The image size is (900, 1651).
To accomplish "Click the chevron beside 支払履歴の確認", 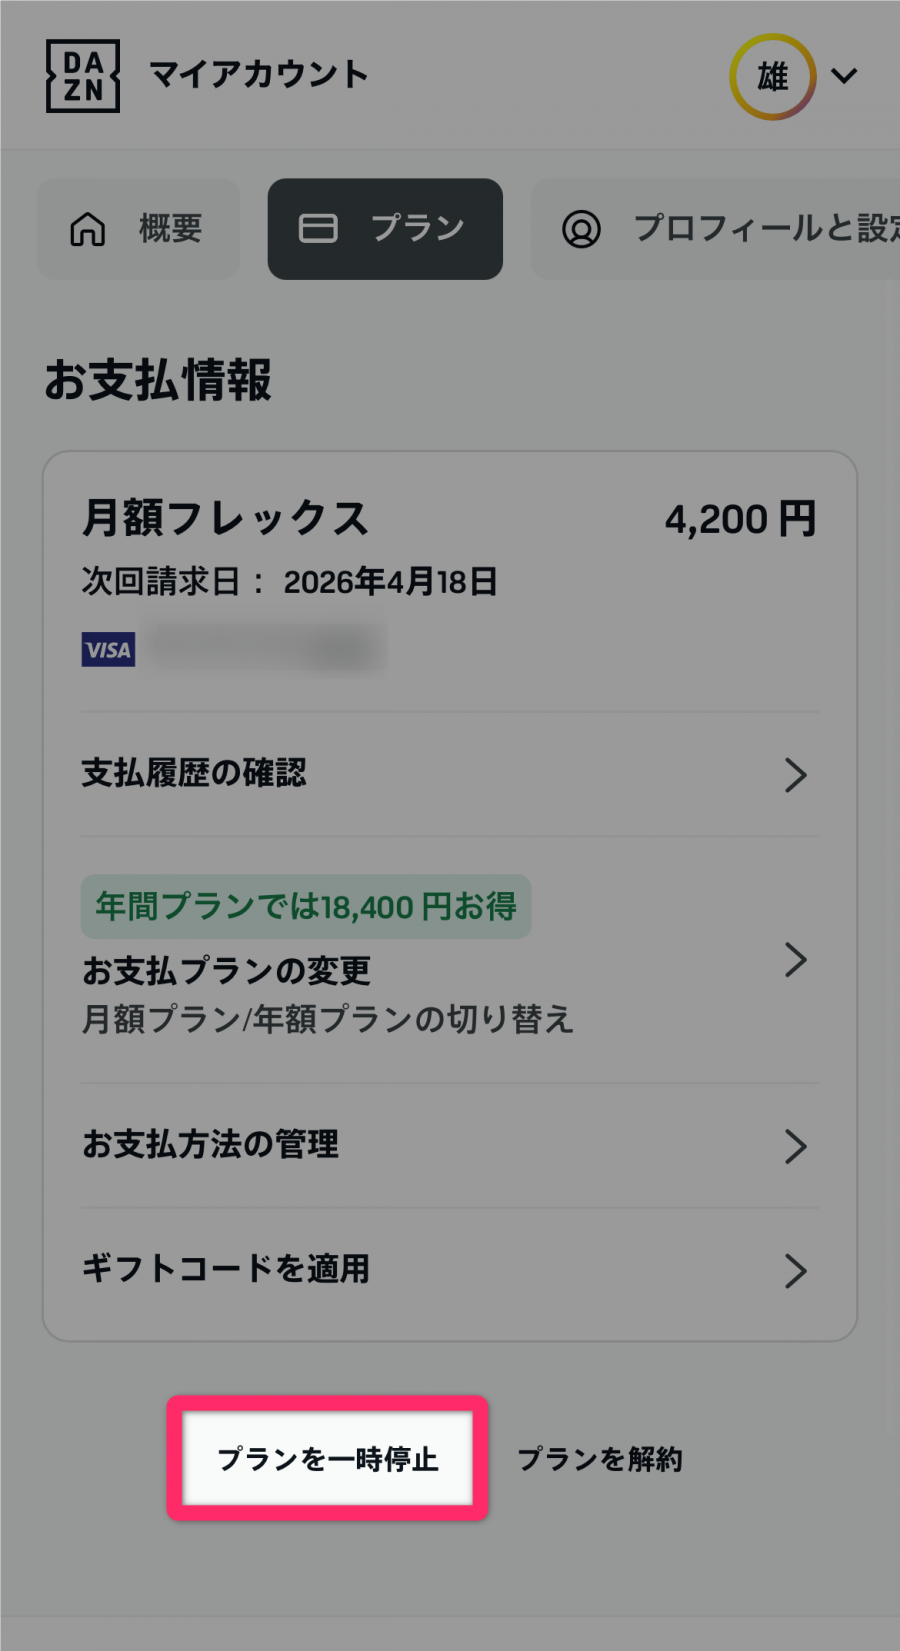I will pos(795,775).
